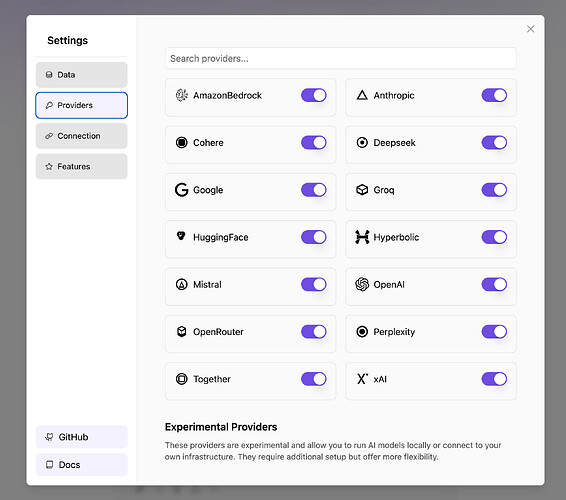Open the Data settings tab
The width and height of the screenshot is (566, 500).
[82, 75]
